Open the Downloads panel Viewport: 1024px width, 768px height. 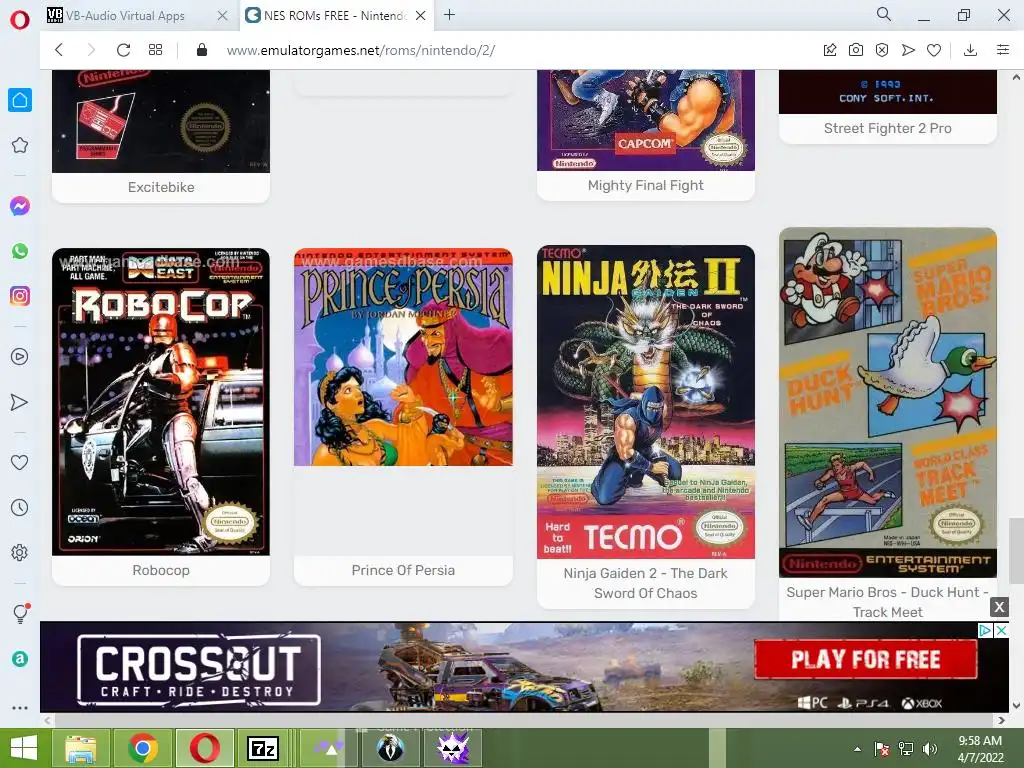coord(970,50)
